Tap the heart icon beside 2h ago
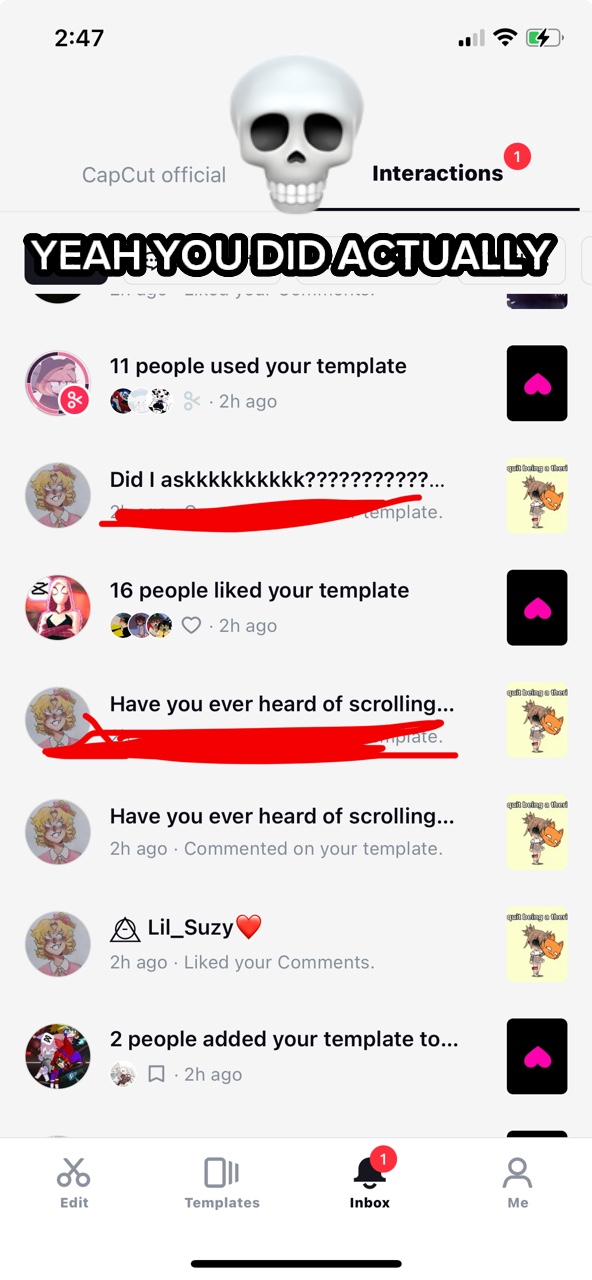 coord(191,625)
